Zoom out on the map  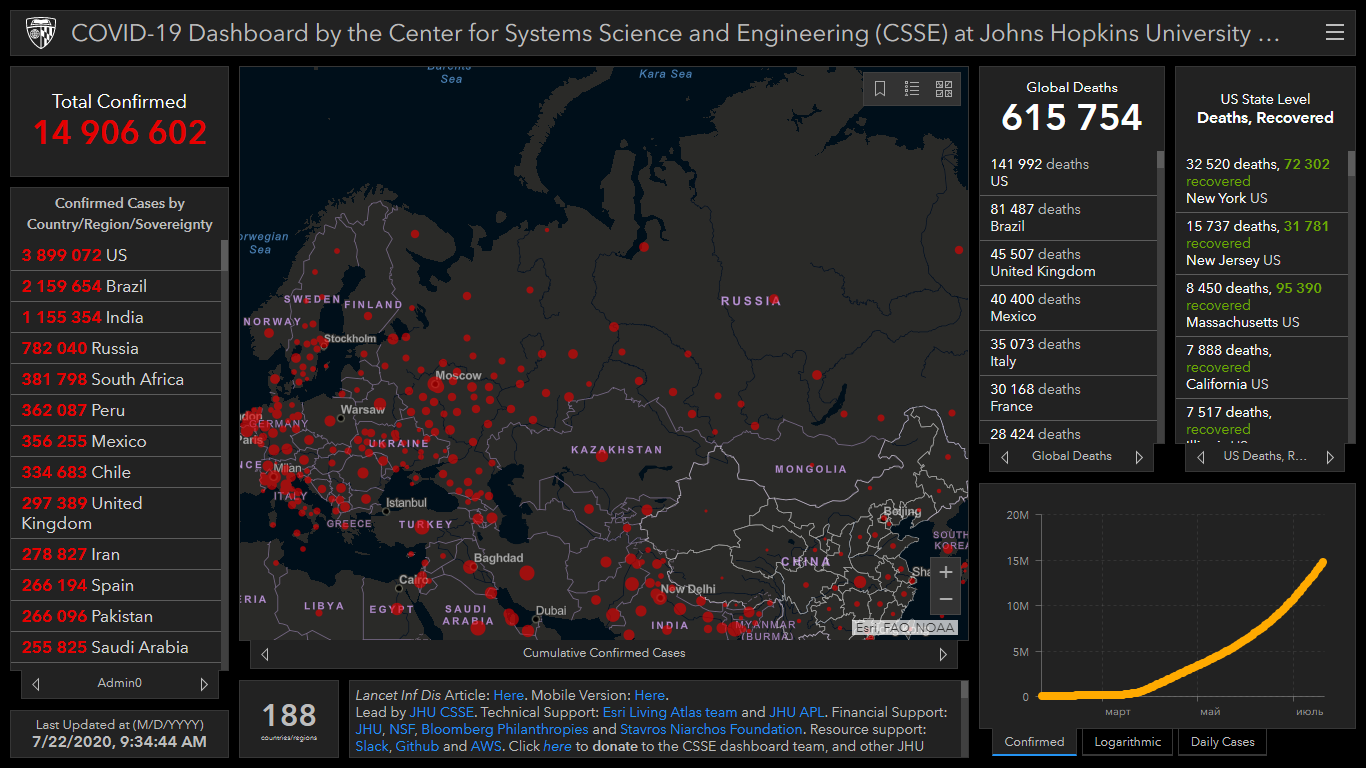point(946,599)
